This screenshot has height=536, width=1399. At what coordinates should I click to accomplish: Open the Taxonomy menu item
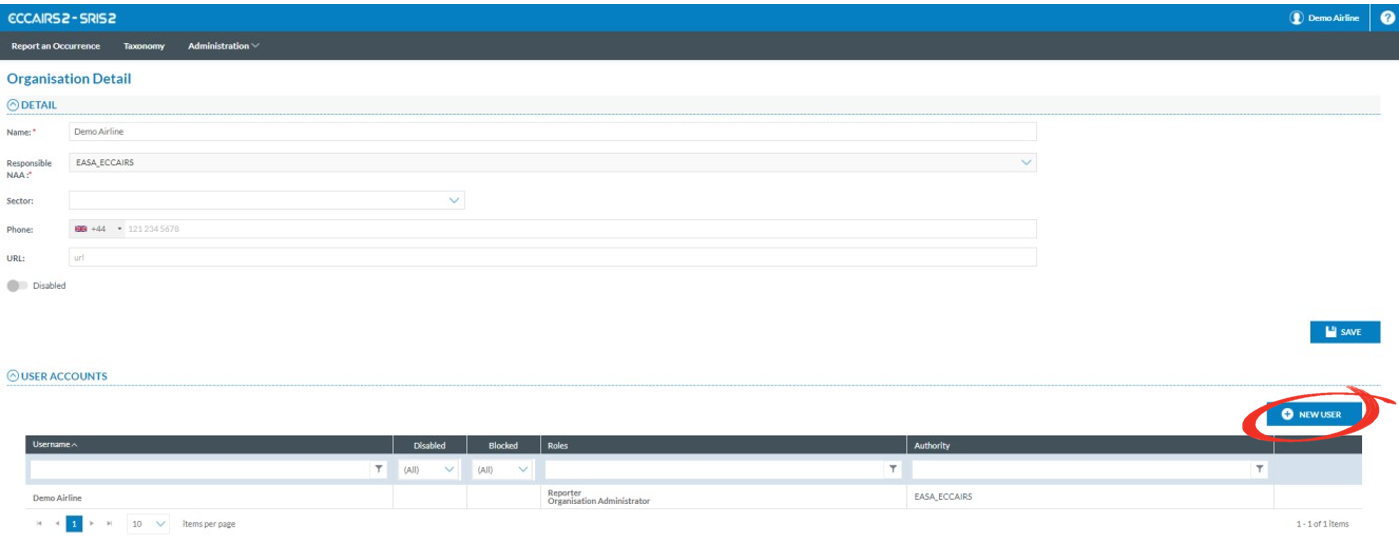point(144,46)
